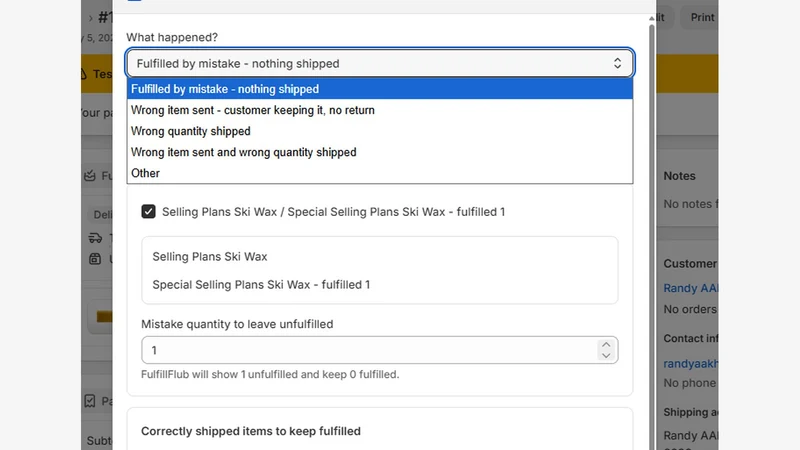Select Fulfilled by mistake - nothing shipped option

(x=380, y=89)
